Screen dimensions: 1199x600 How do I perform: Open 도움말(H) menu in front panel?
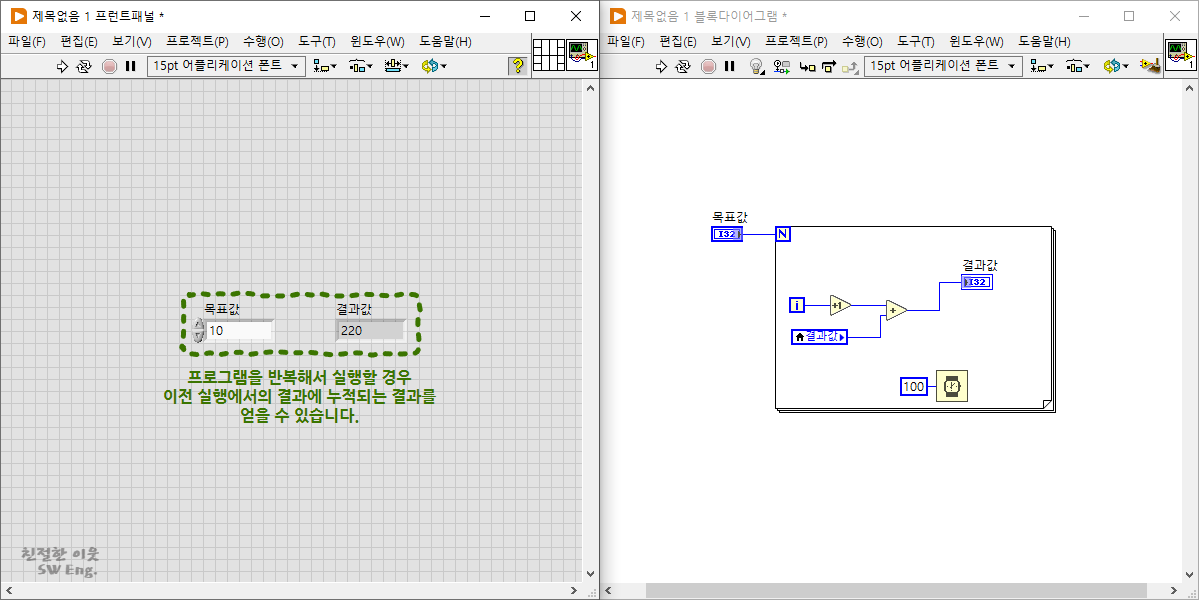(x=446, y=41)
